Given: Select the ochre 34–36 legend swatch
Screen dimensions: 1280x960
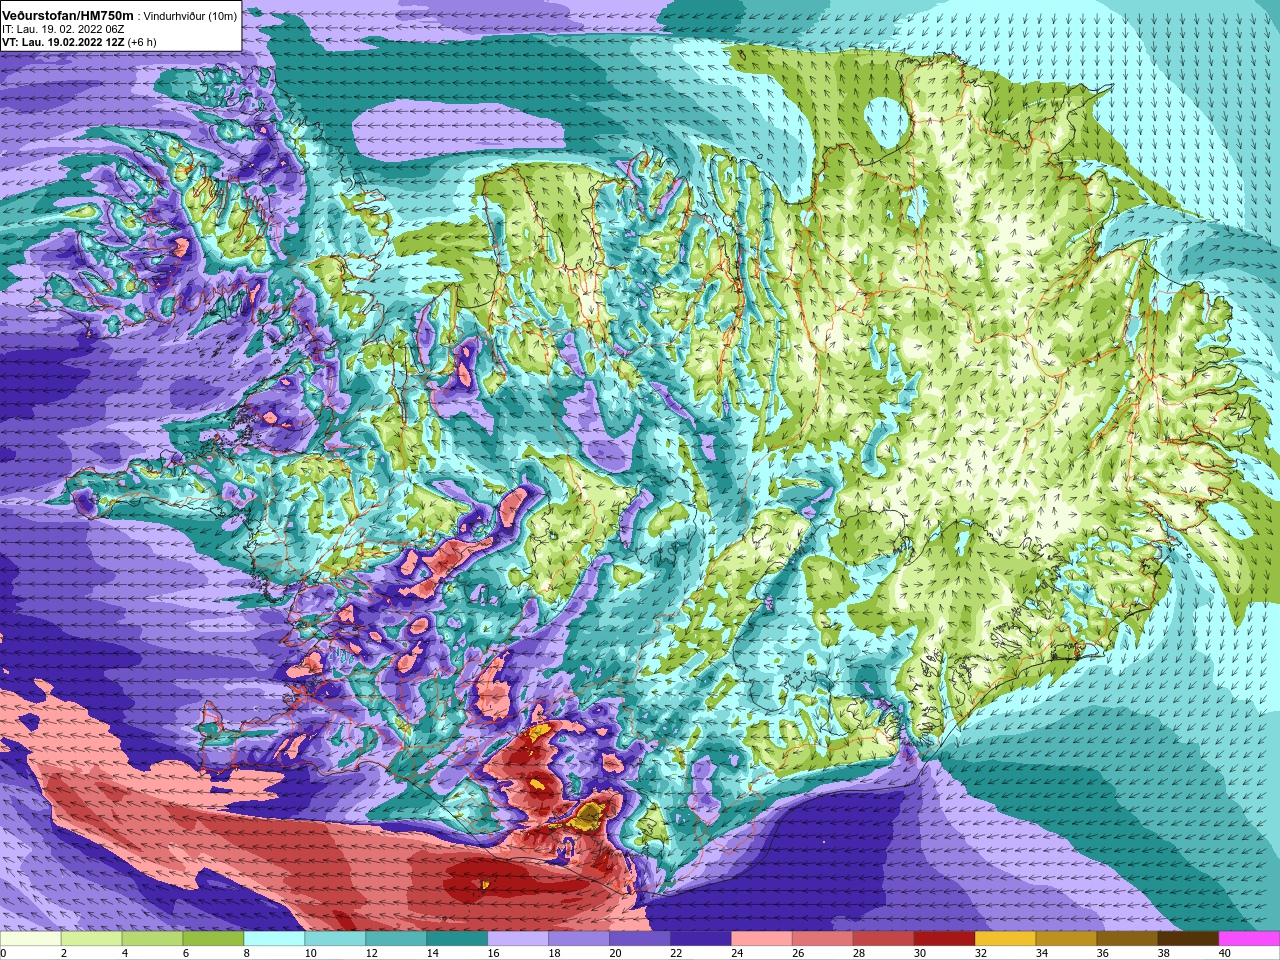Looking at the screenshot, I should coord(1068,939).
